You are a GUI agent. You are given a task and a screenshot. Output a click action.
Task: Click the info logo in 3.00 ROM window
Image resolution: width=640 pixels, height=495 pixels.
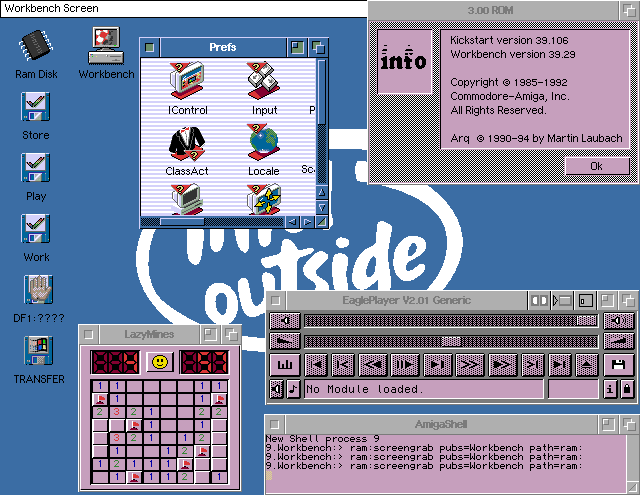click(404, 62)
